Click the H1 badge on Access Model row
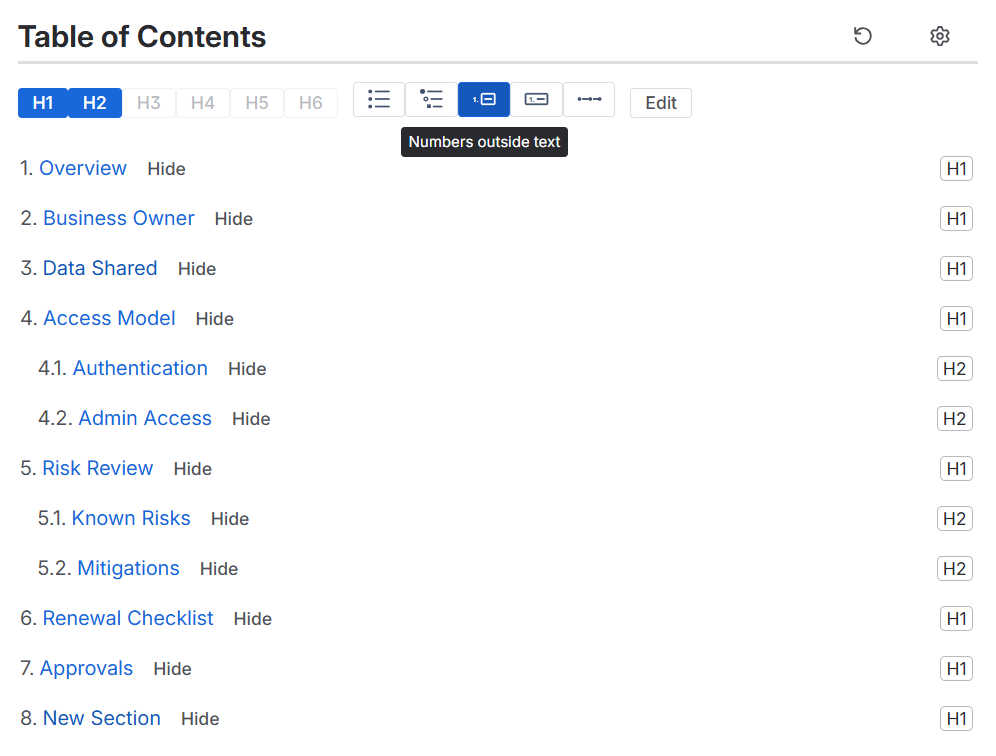Screen dimensions: 996x756 pos(956,319)
